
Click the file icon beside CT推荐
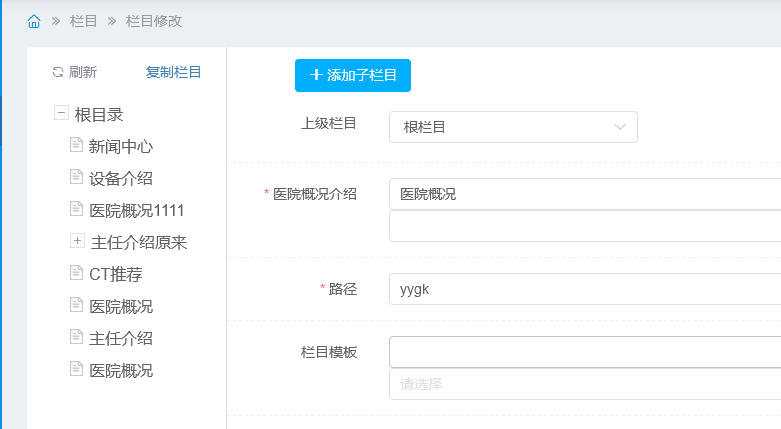pyautogui.click(x=76, y=273)
